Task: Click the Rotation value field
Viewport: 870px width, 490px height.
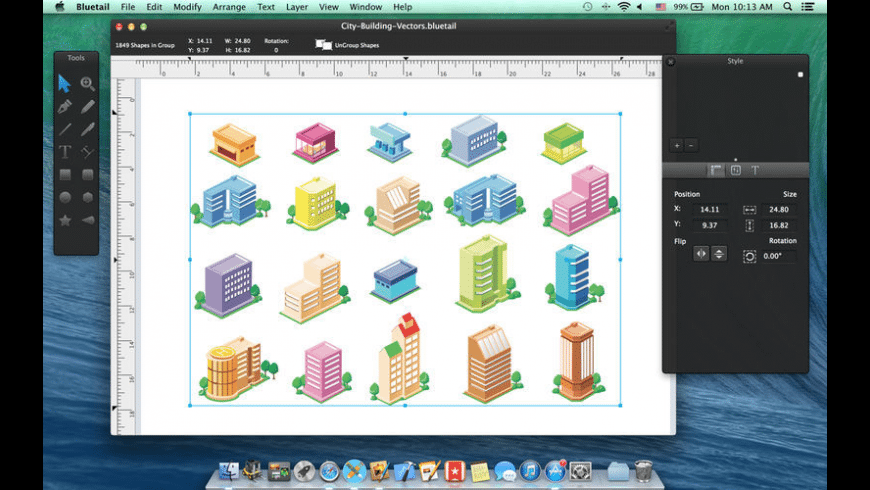Action: [779, 256]
